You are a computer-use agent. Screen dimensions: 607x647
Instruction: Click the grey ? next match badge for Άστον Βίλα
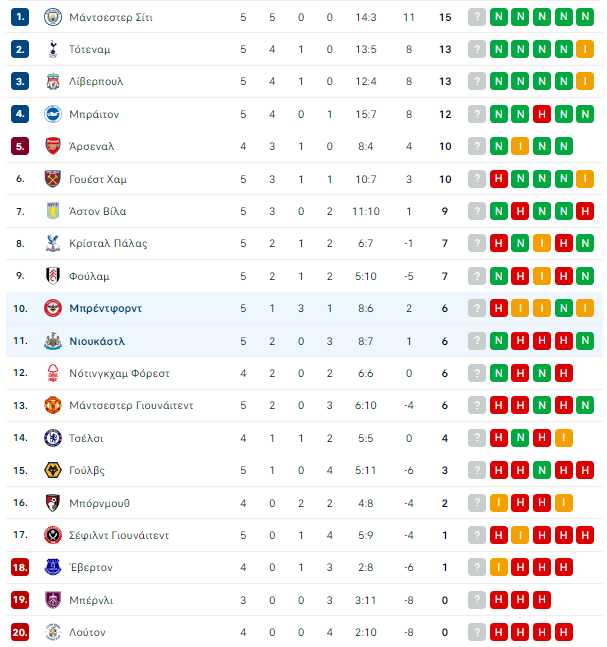click(x=477, y=211)
